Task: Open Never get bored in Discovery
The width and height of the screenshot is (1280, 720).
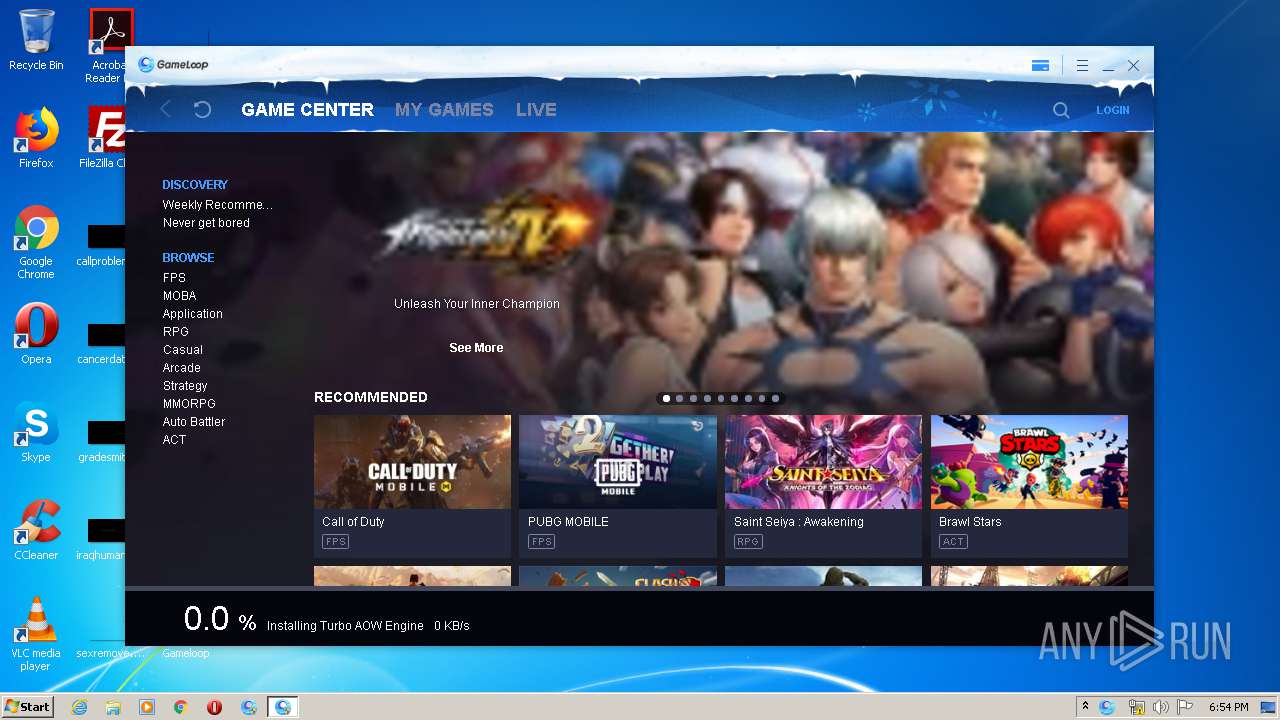Action: (206, 223)
